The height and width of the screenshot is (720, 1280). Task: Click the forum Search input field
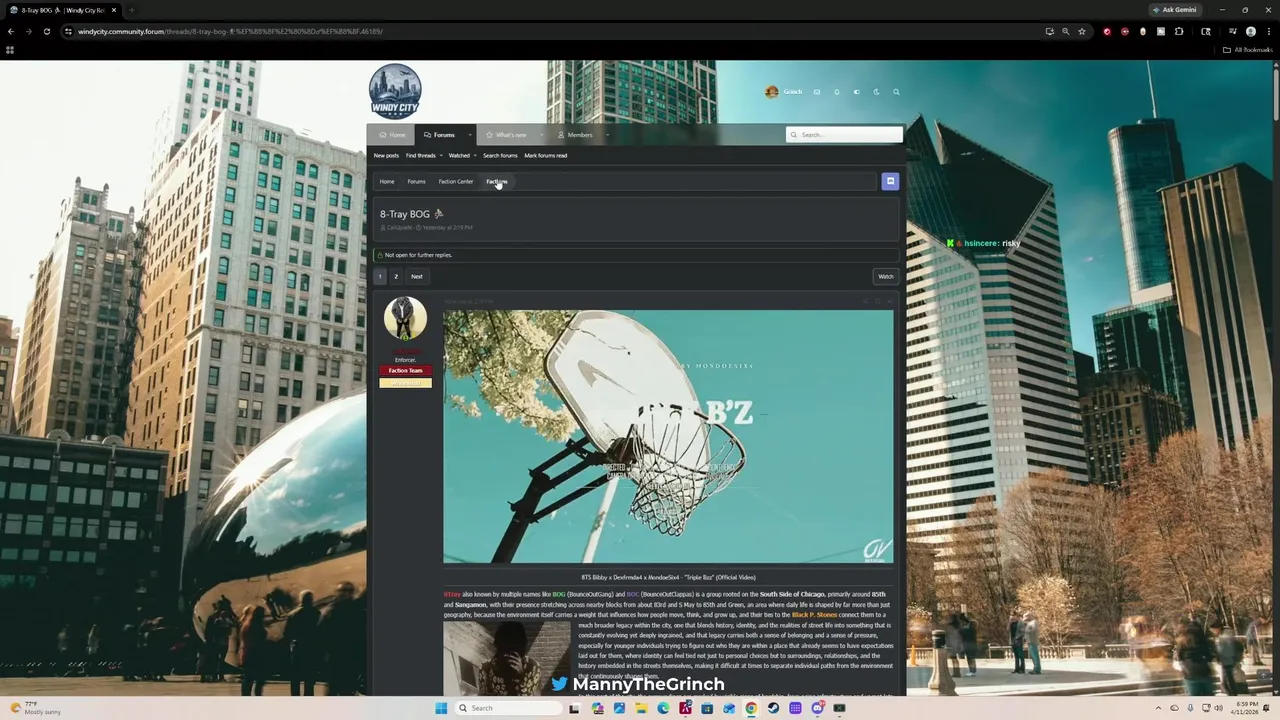tap(844, 135)
